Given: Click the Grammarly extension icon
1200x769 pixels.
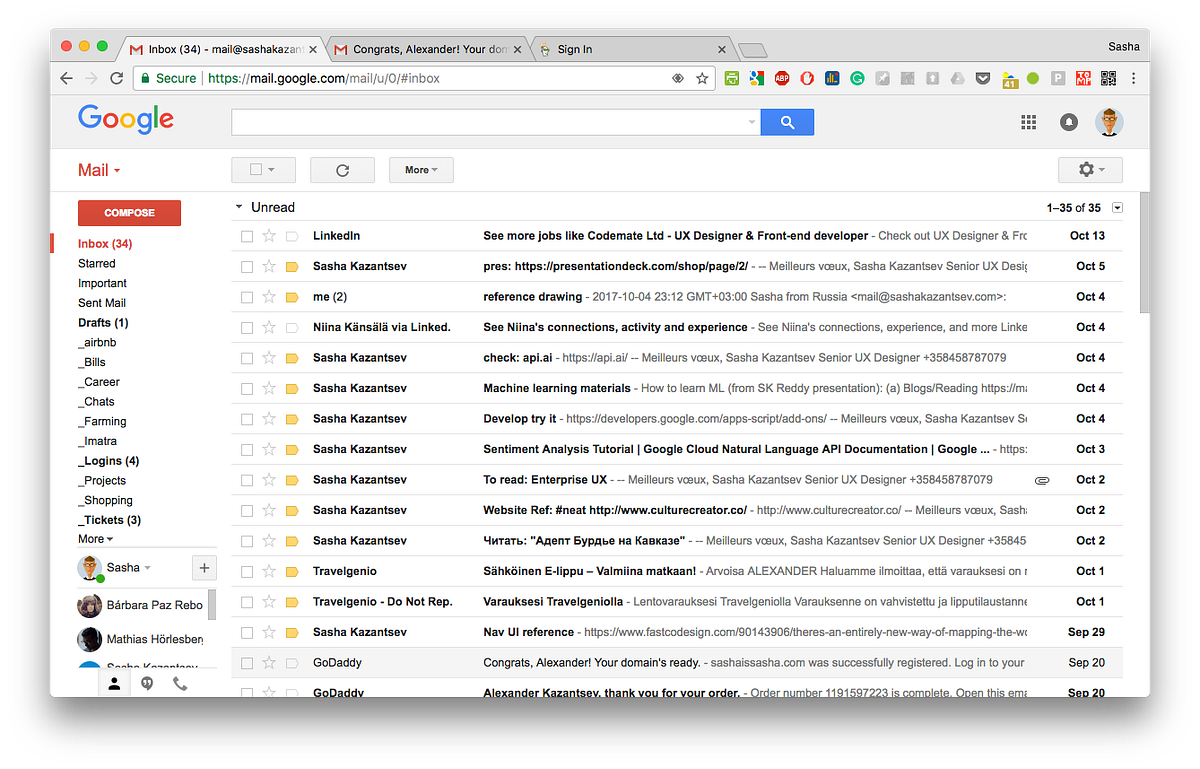Looking at the screenshot, I should [x=857, y=78].
